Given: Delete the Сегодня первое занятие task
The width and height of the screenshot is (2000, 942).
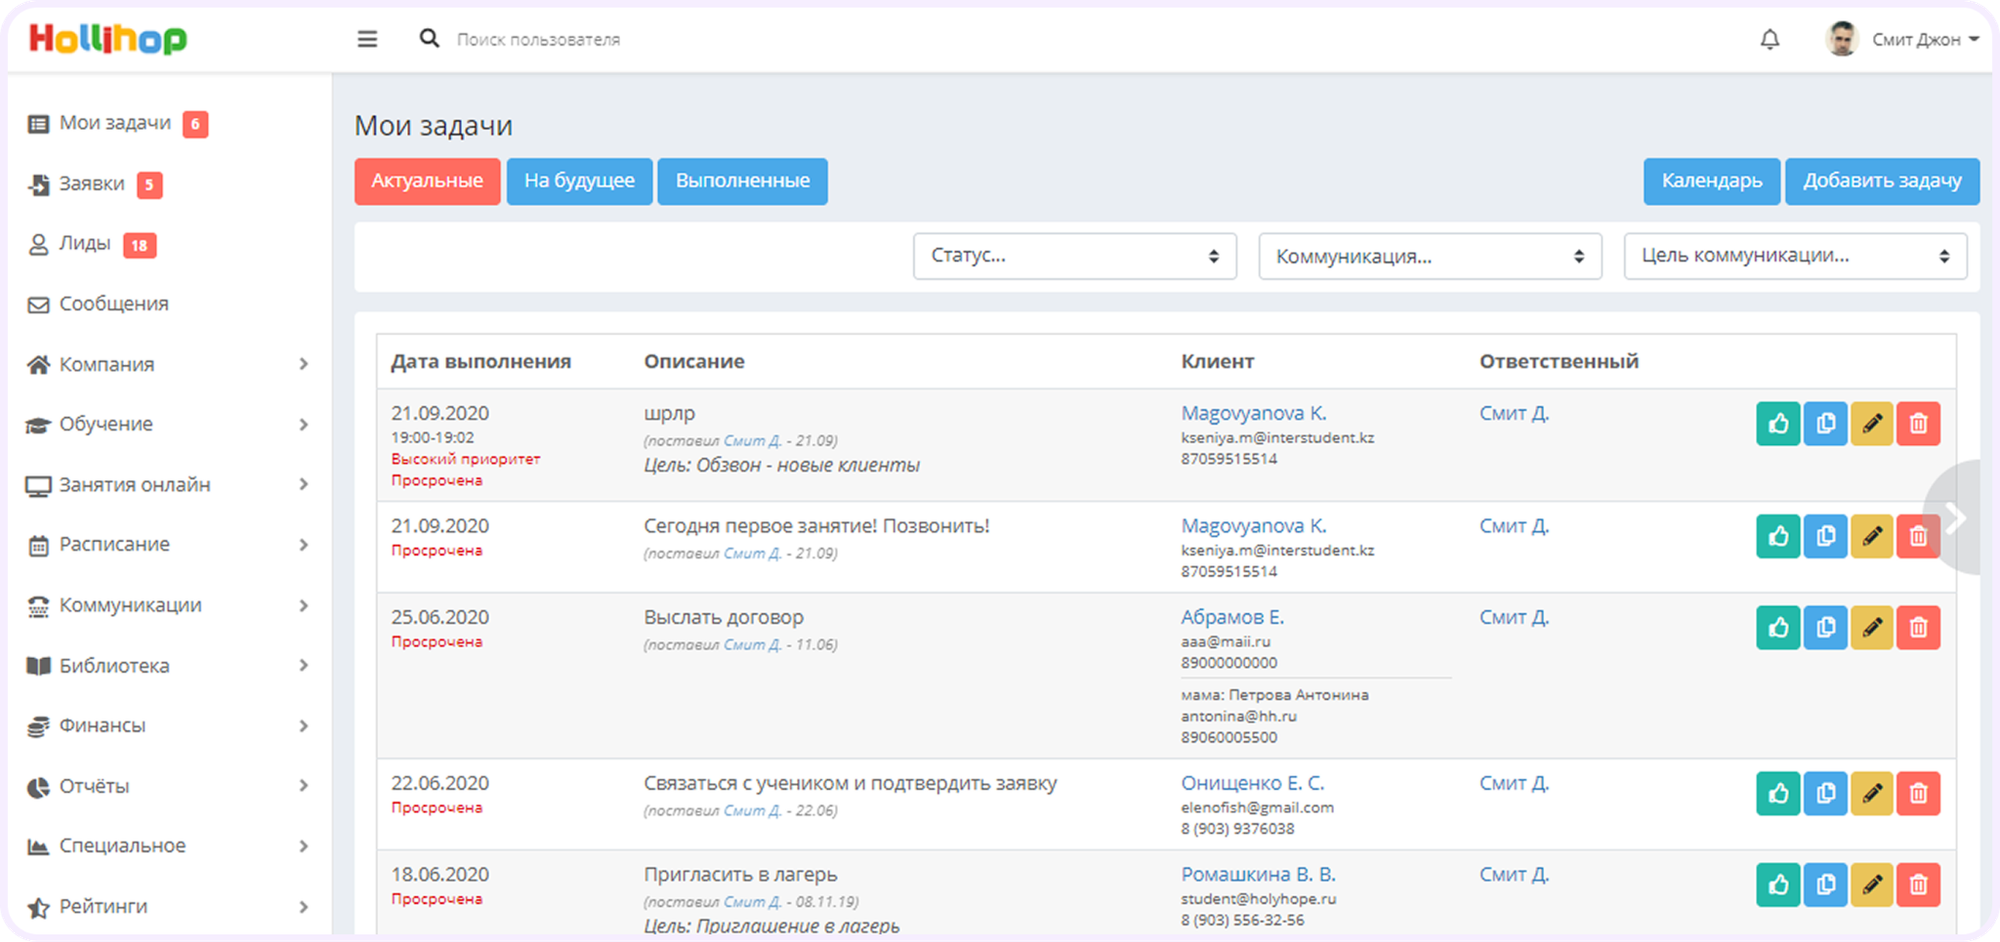Looking at the screenshot, I should click(x=1919, y=536).
